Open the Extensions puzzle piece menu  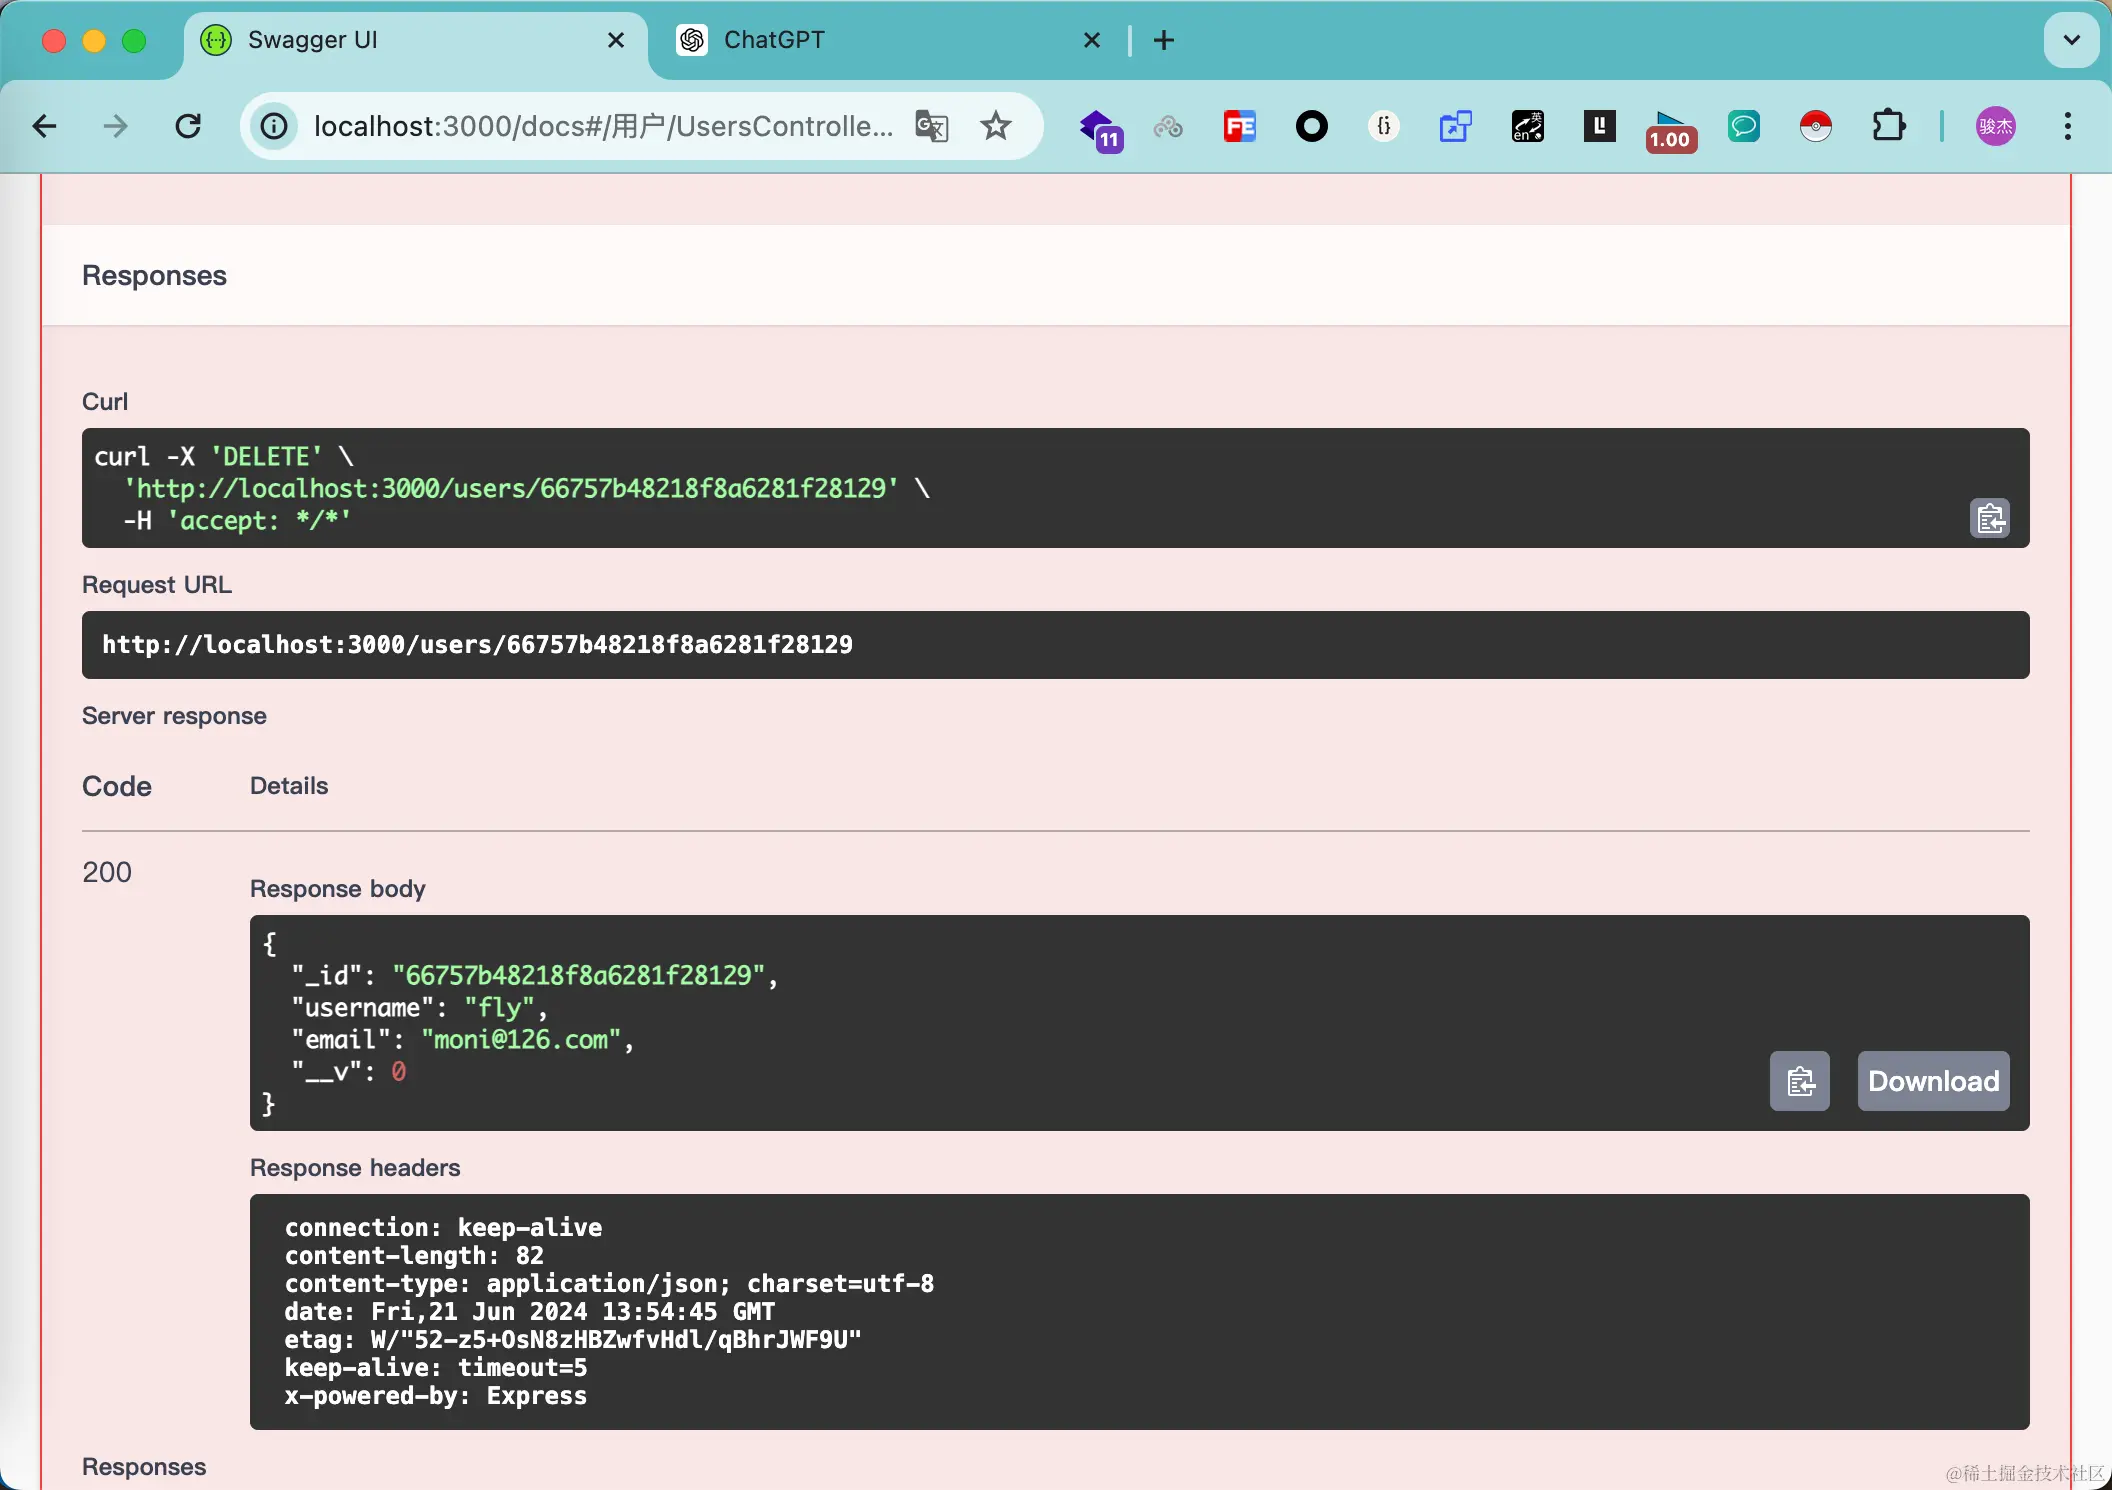[1888, 126]
